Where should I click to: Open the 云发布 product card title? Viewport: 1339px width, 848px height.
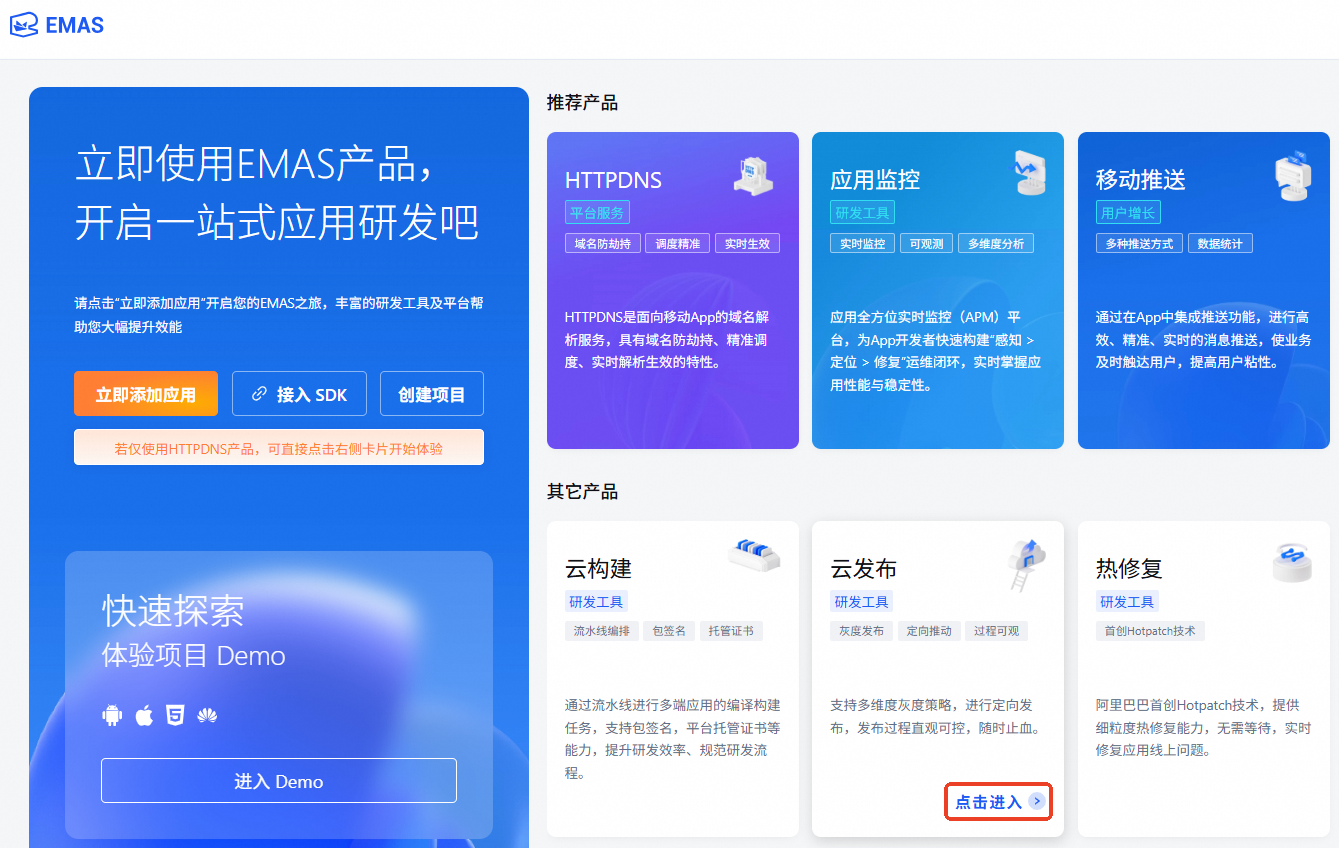(x=864, y=569)
